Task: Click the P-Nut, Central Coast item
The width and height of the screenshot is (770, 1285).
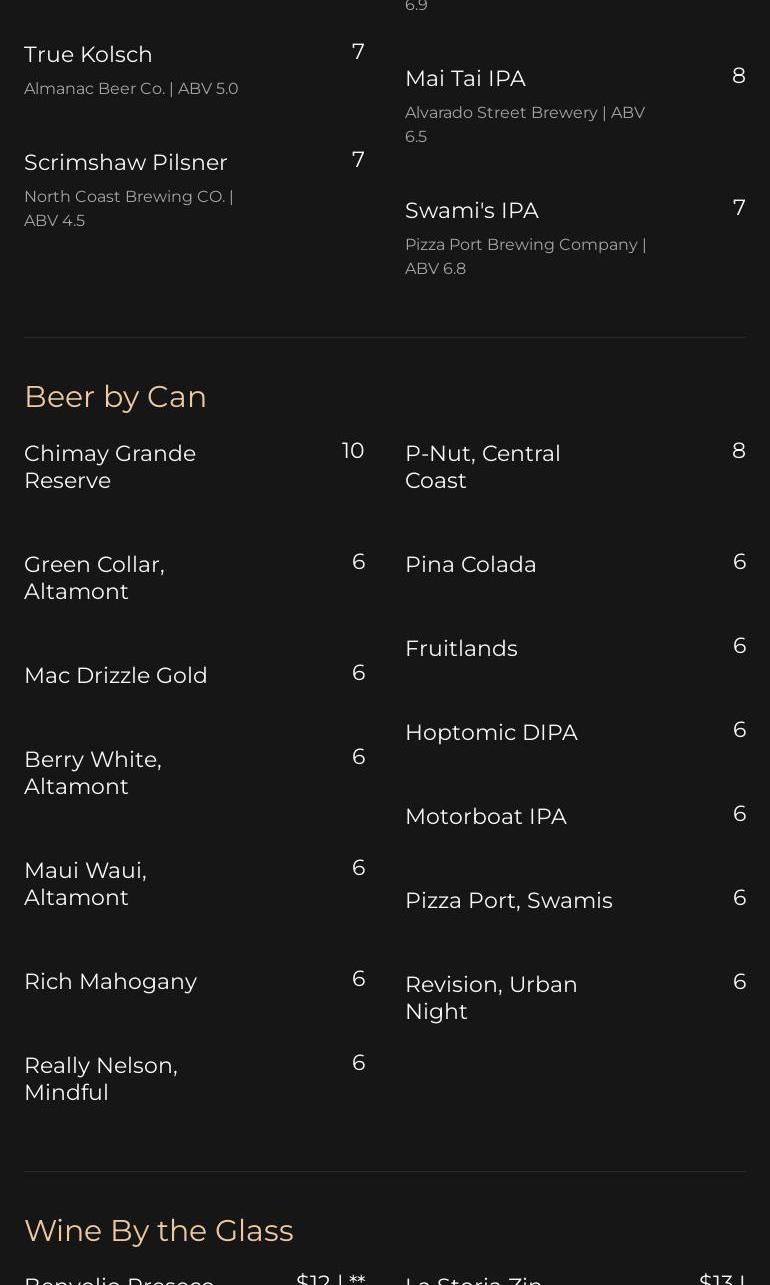Action: tap(483, 467)
